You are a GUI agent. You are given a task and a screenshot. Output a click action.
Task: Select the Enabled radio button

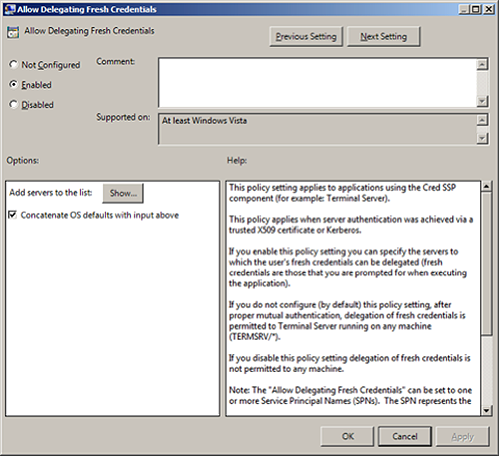(x=13, y=84)
